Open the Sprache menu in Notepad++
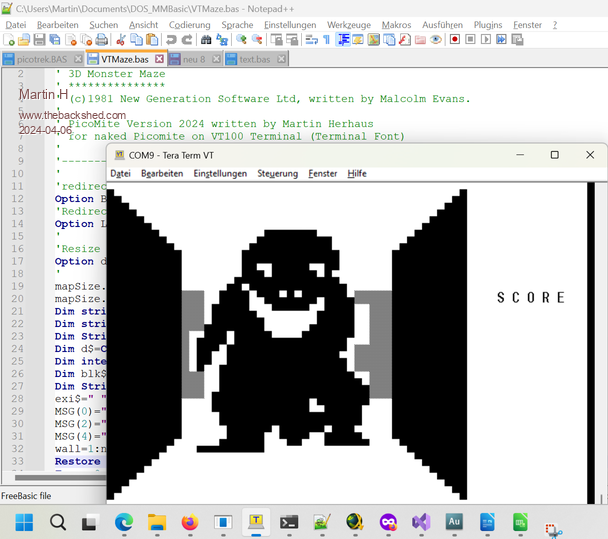The image size is (608, 539). [x=237, y=24]
